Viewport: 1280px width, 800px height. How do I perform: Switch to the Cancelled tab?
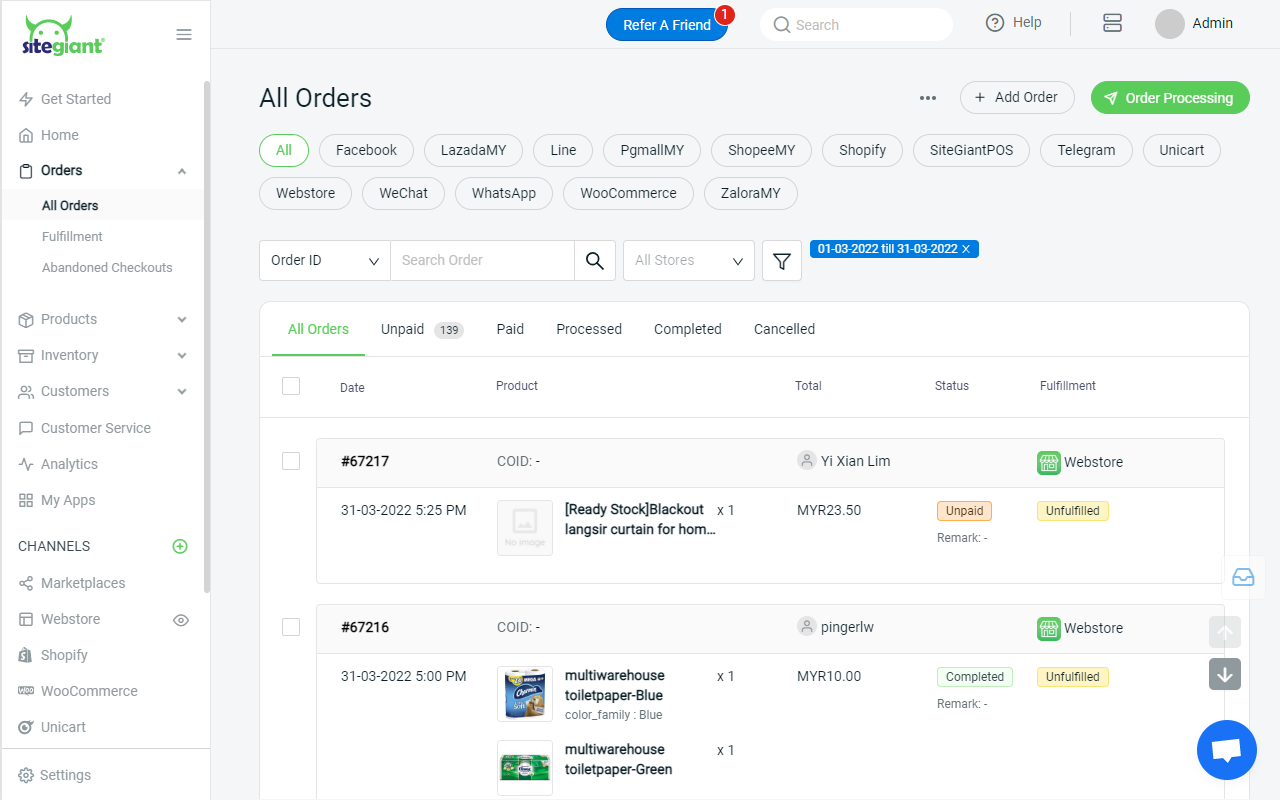pyautogui.click(x=784, y=329)
